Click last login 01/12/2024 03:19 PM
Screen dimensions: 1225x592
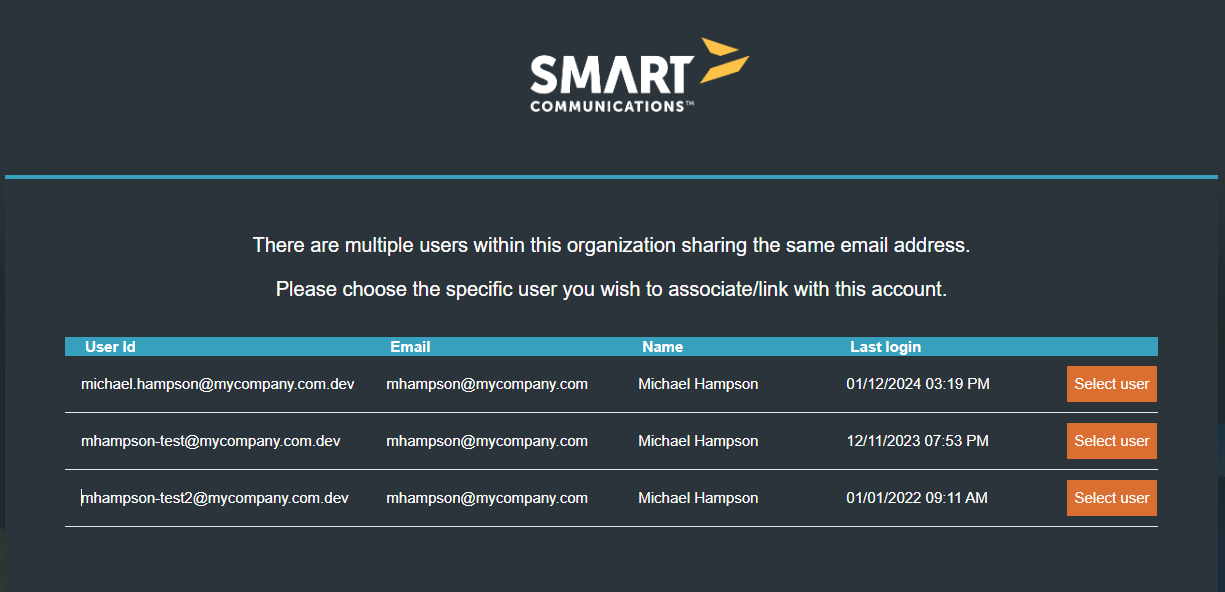[x=917, y=384]
